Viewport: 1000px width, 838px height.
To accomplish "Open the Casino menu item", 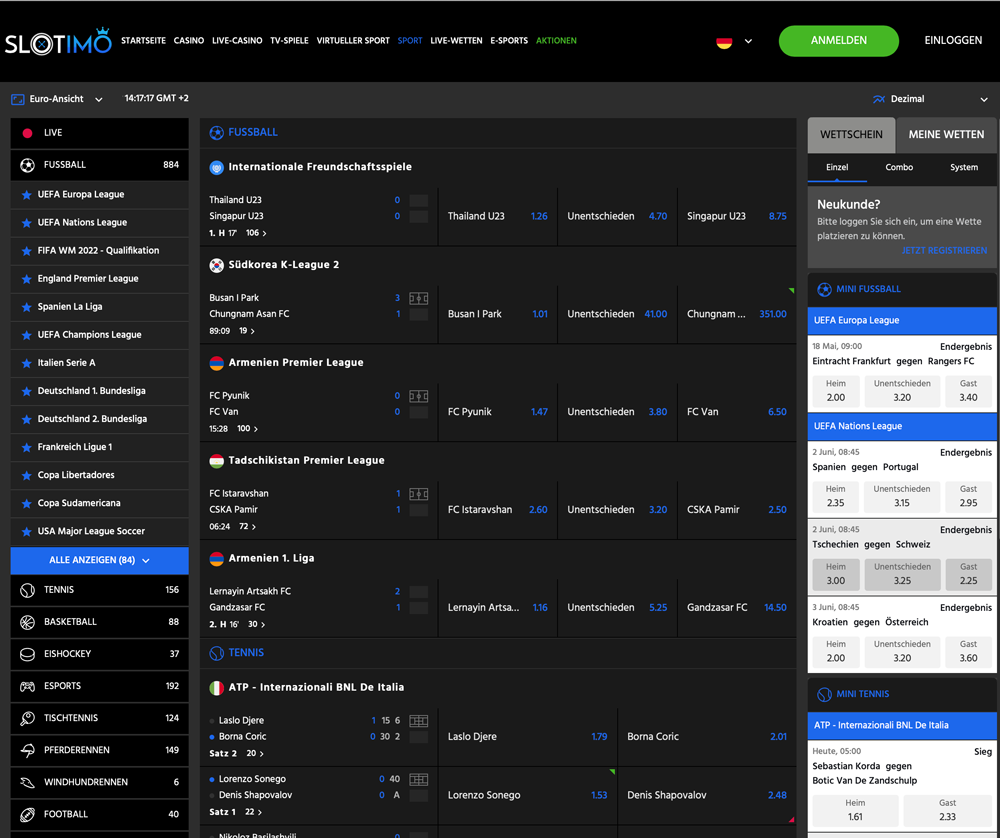I will tap(189, 41).
